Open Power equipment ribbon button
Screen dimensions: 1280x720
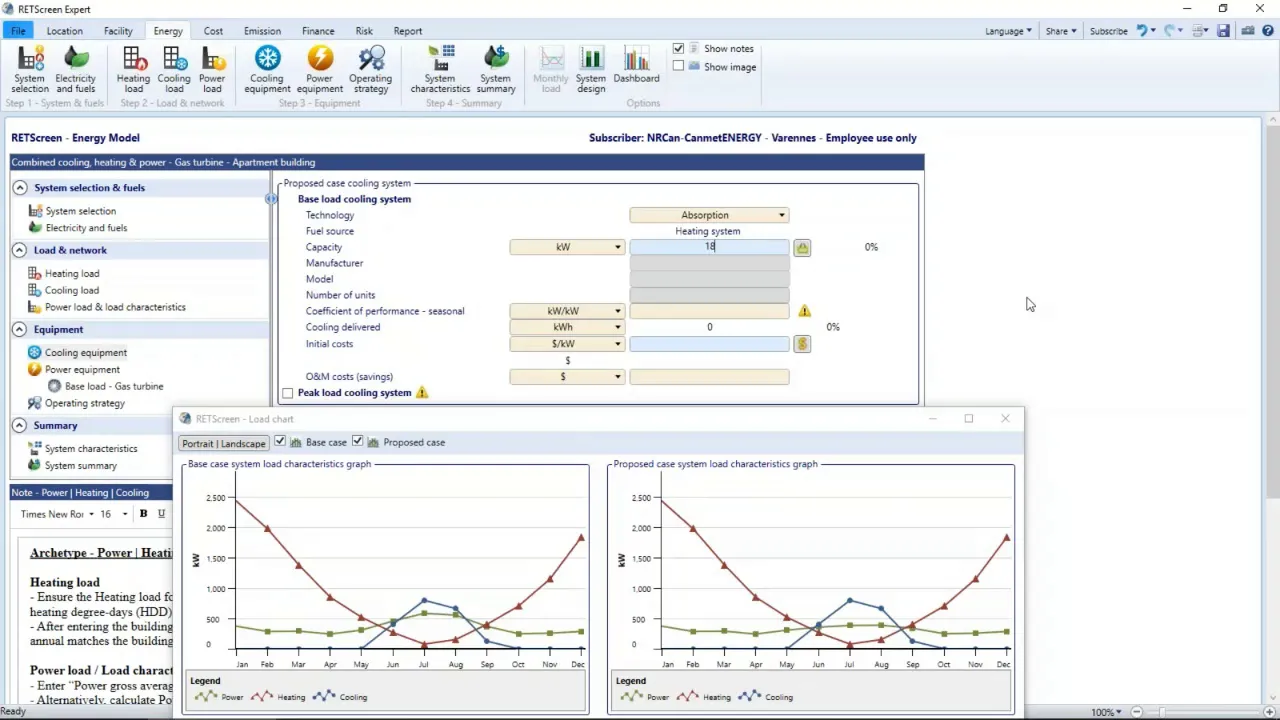(320, 69)
